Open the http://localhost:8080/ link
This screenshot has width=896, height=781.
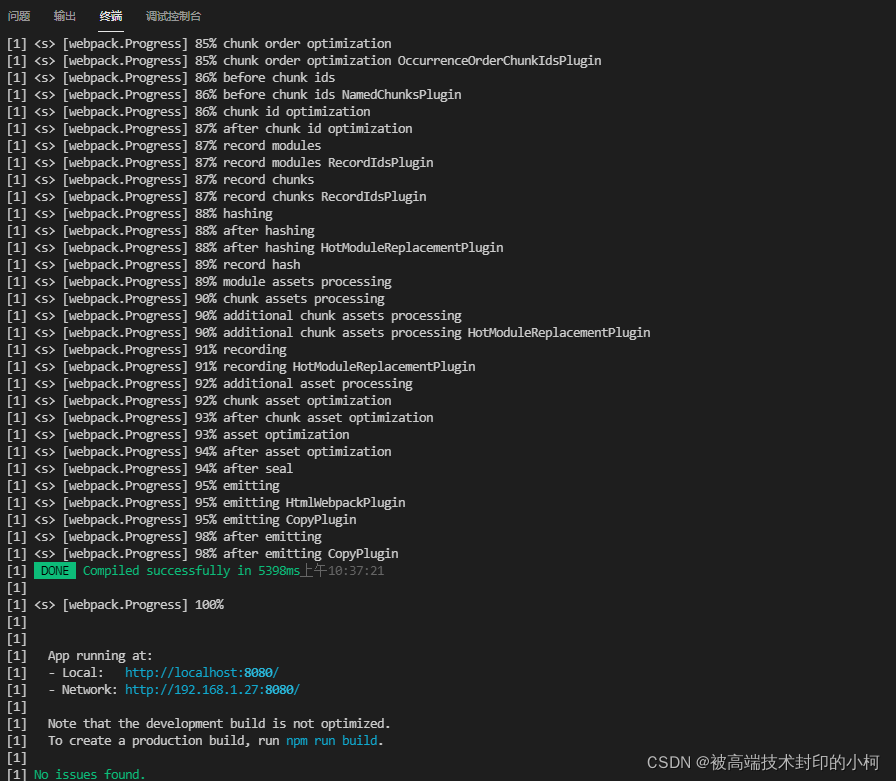pos(201,672)
